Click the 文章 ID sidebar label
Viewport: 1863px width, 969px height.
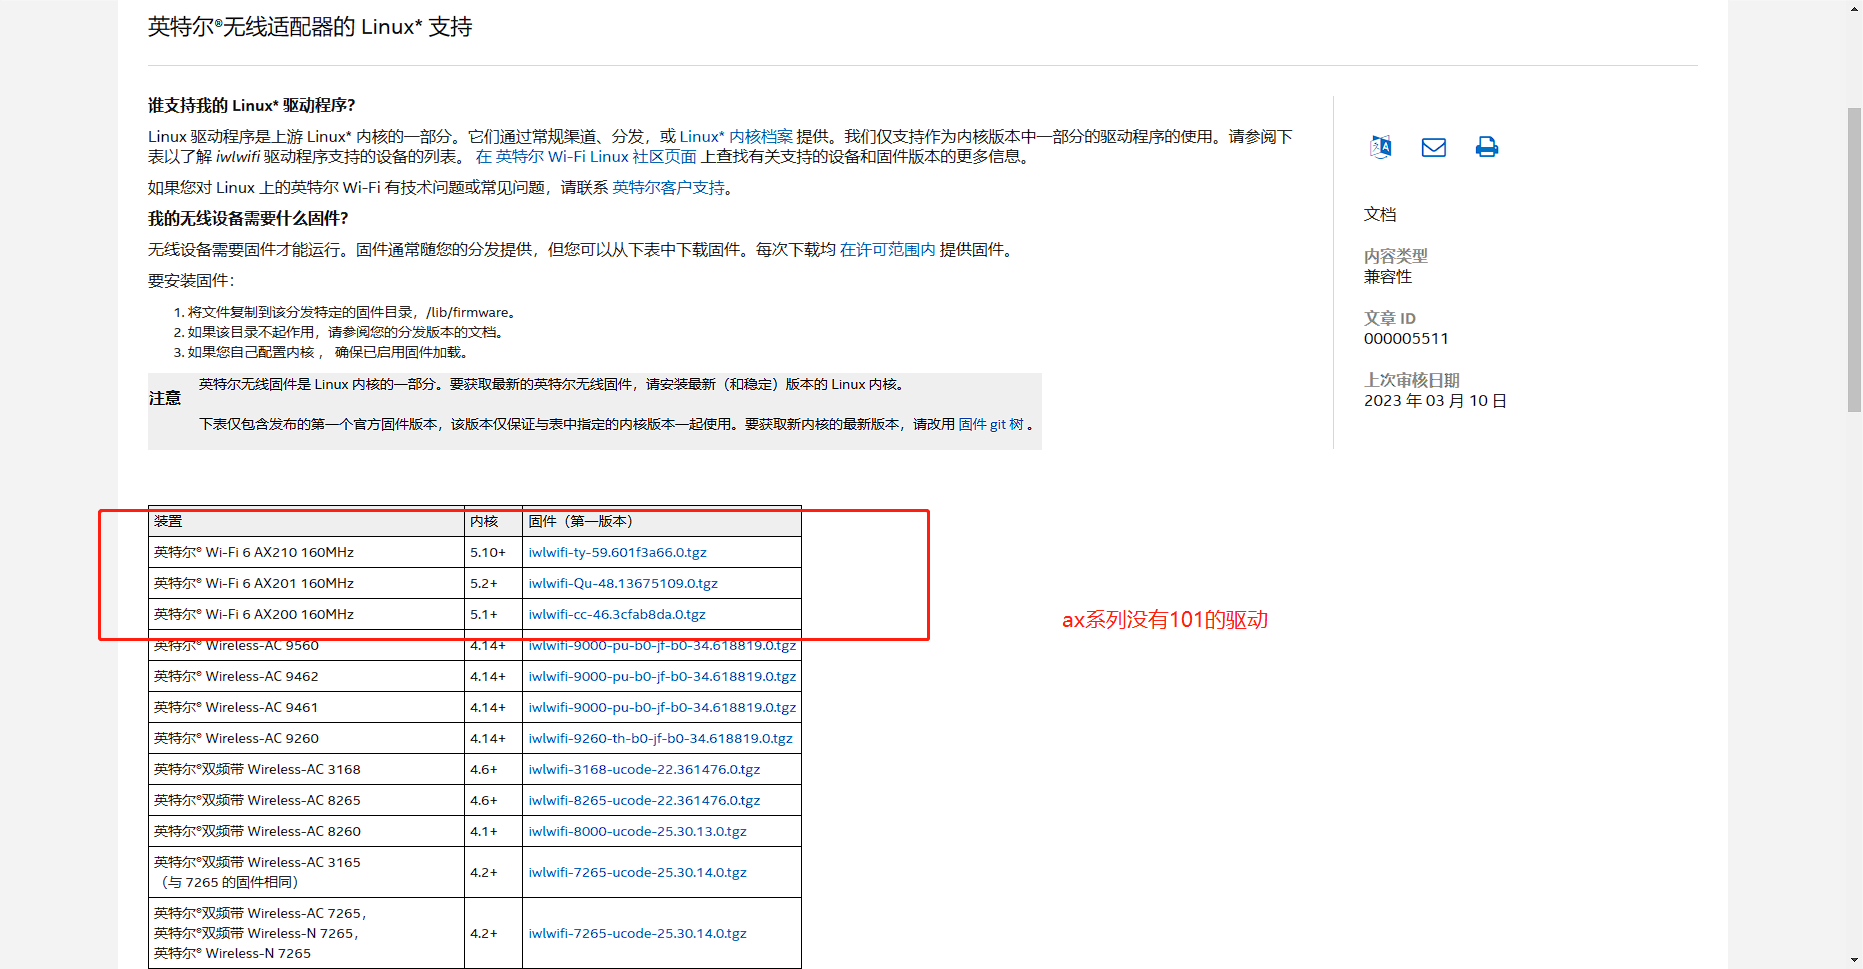point(1390,319)
